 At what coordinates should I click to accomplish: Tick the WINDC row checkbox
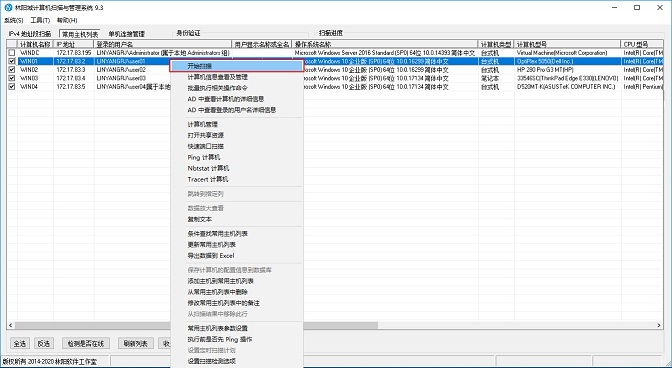12,53
